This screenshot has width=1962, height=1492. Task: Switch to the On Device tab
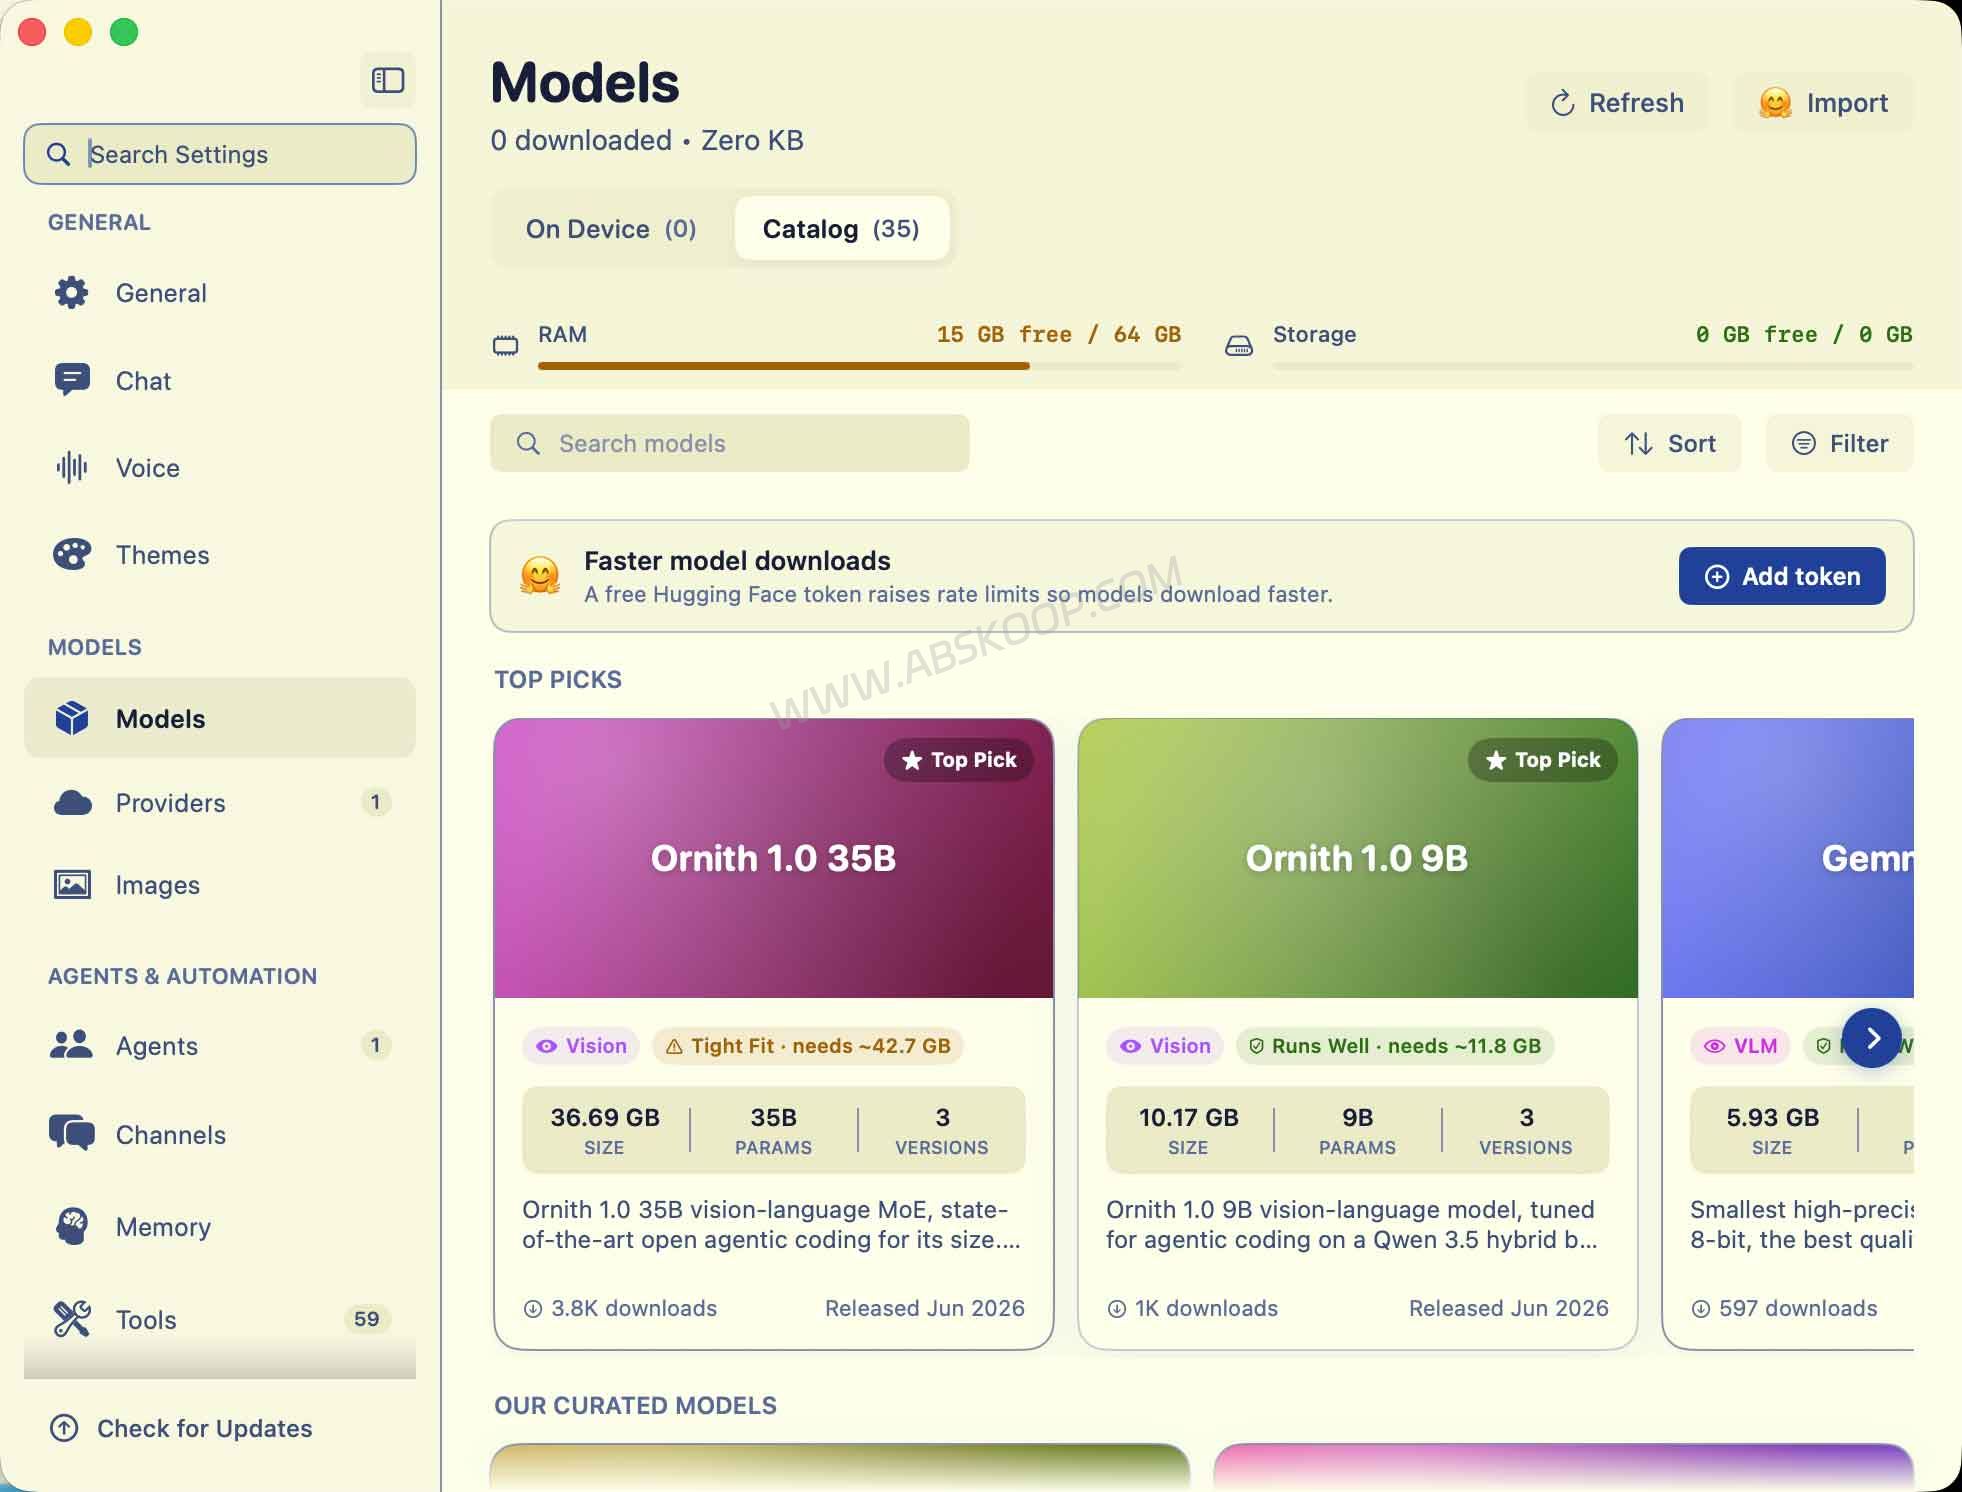pos(611,229)
